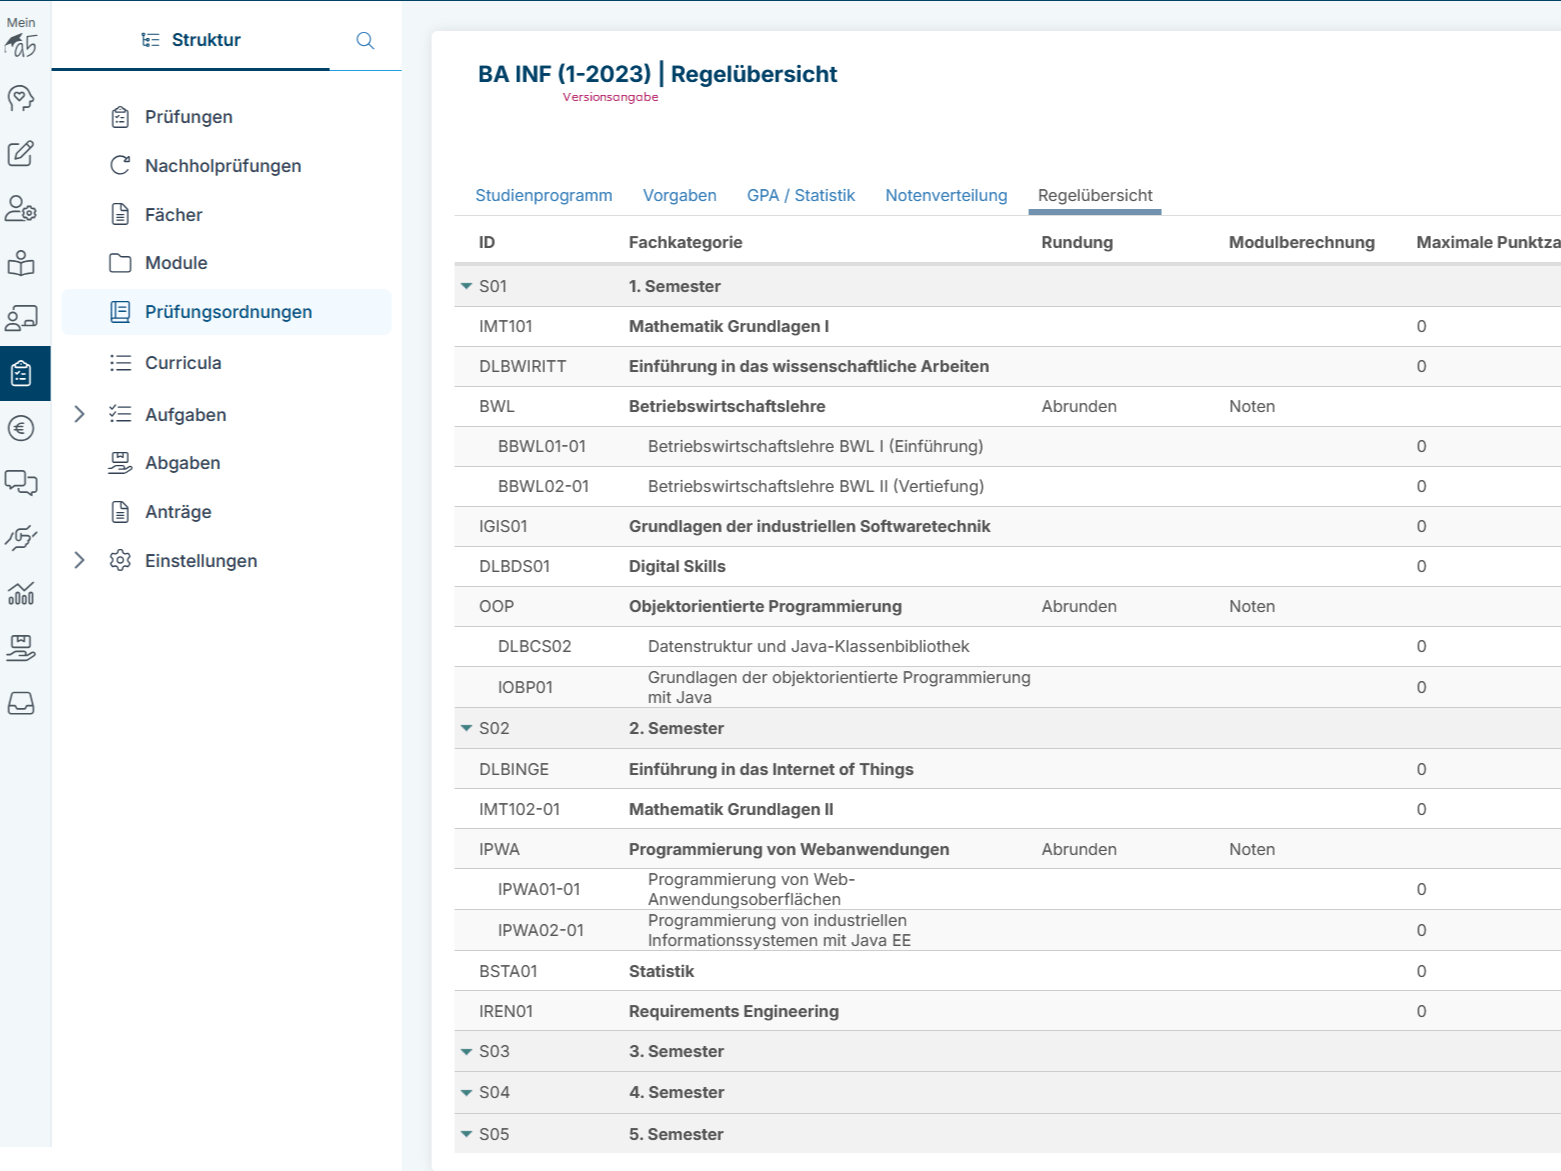The width and height of the screenshot is (1561, 1171).
Task: Expand the Aufgaben tree item
Action: 80,414
